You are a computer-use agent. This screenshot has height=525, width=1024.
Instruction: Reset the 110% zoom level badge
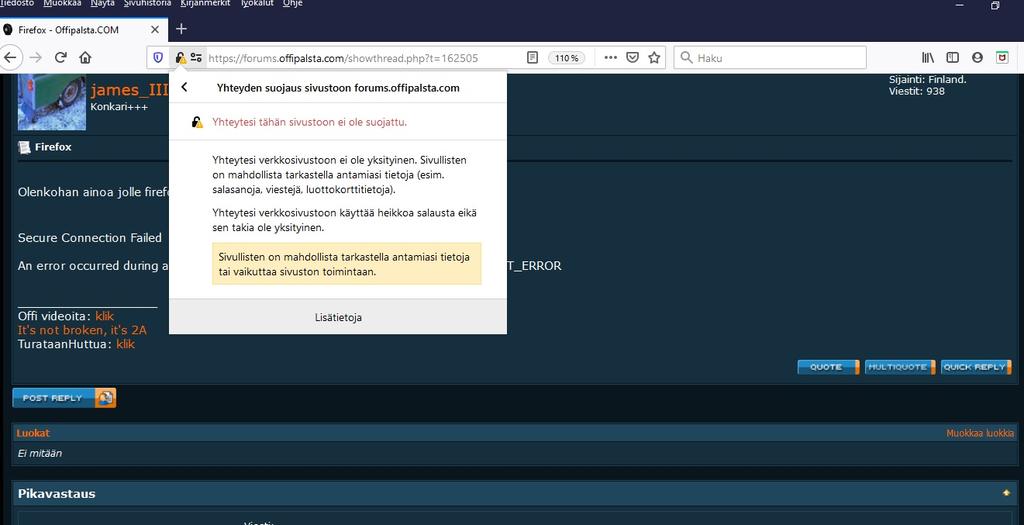(x=566, y=57)
